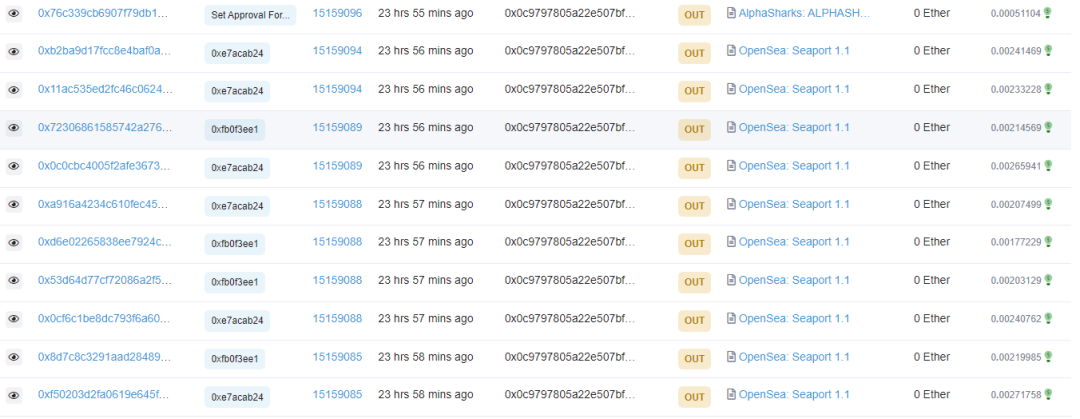Click method badge 0xfb0f3ee1 for 0xd6e02265838ee7924c
The height and width of the screenshot is (419, 1080).
235,243
